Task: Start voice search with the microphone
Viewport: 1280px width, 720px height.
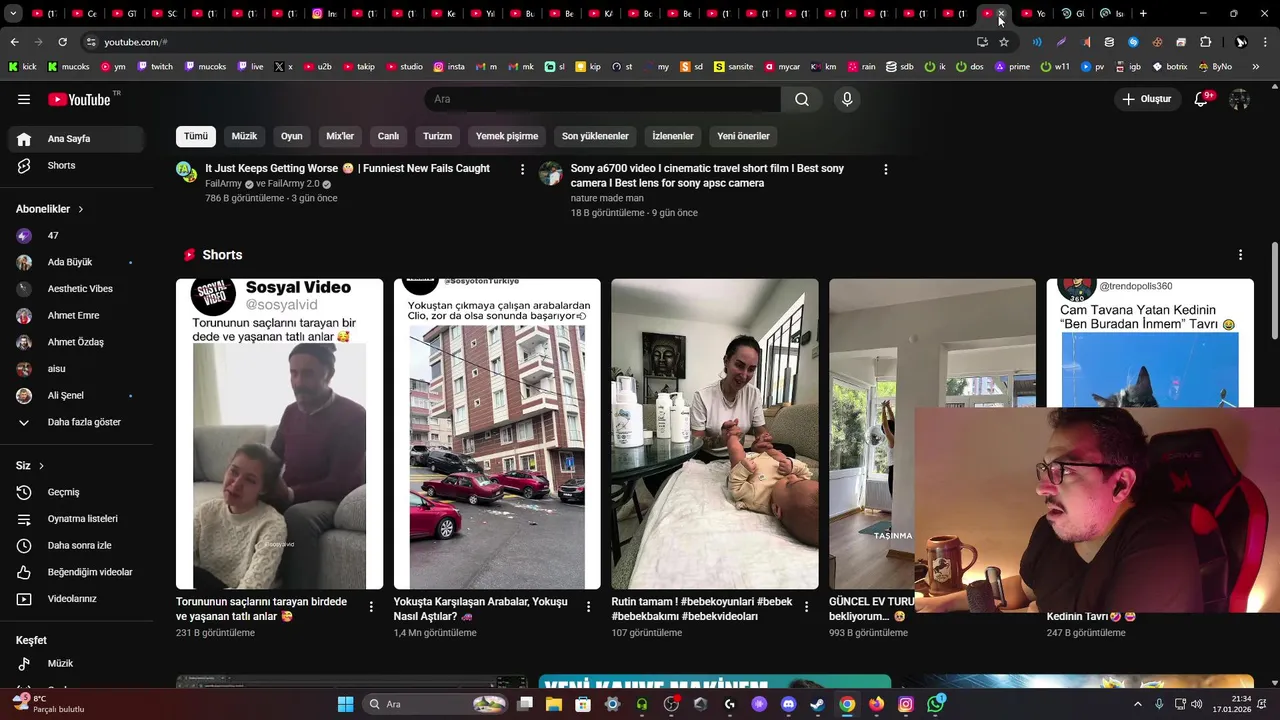Action: click(x=847, y=99)
